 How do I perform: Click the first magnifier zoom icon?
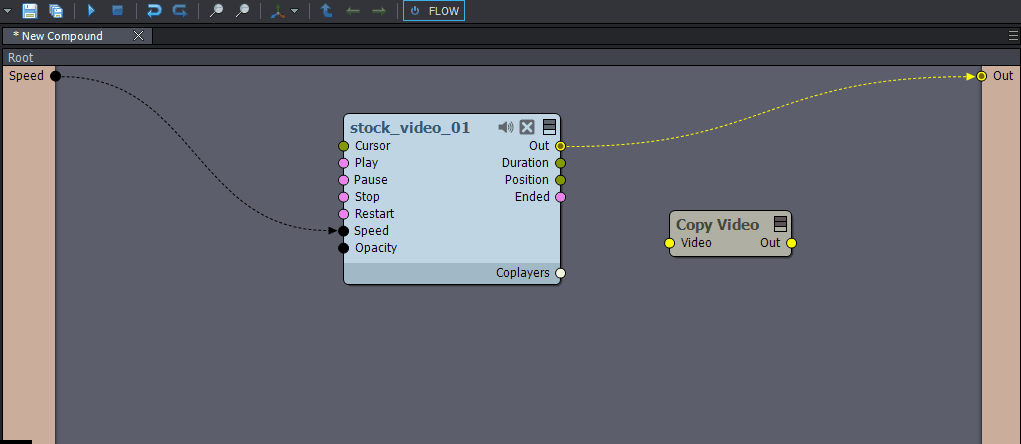[216, 10]
